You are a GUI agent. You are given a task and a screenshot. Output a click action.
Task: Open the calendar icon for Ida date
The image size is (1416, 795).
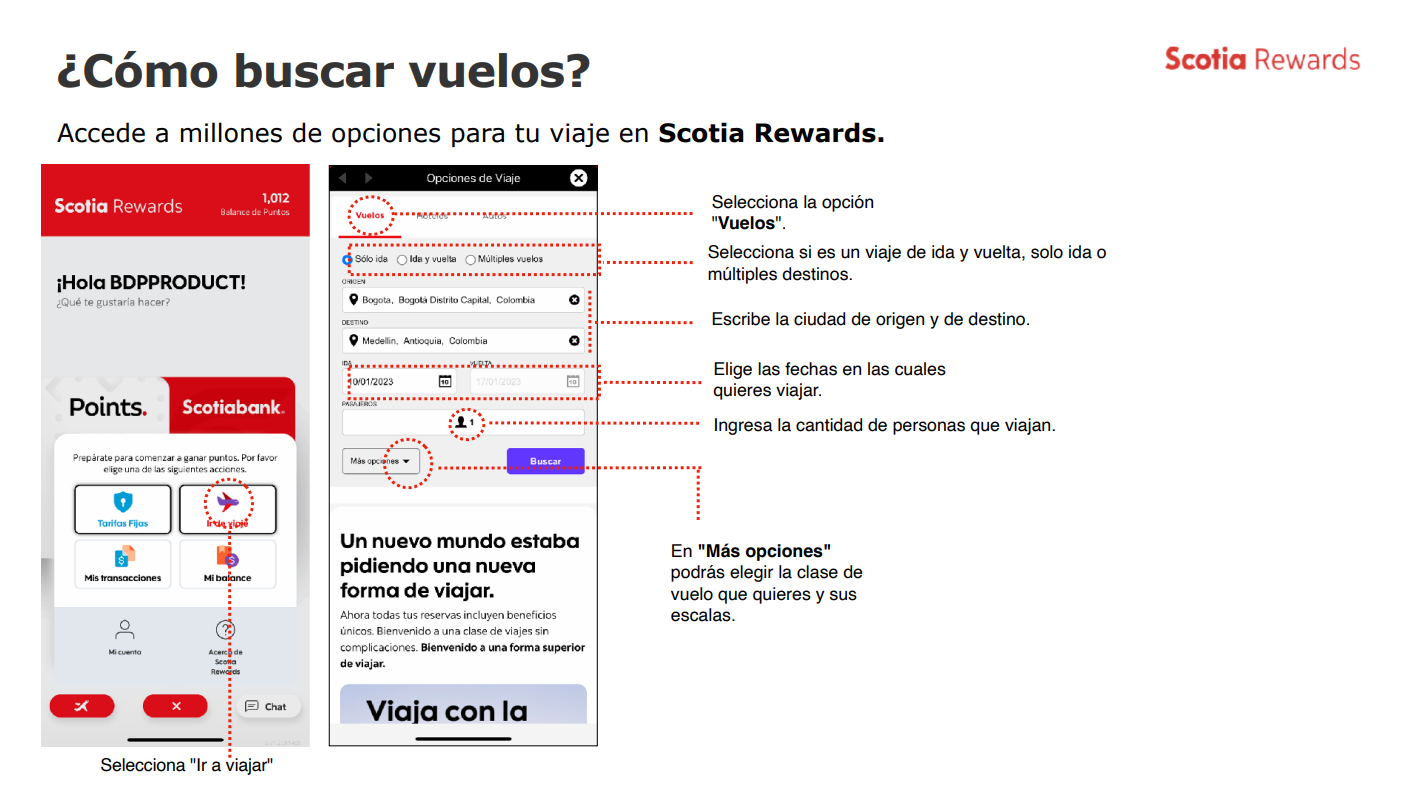point(445,381)
